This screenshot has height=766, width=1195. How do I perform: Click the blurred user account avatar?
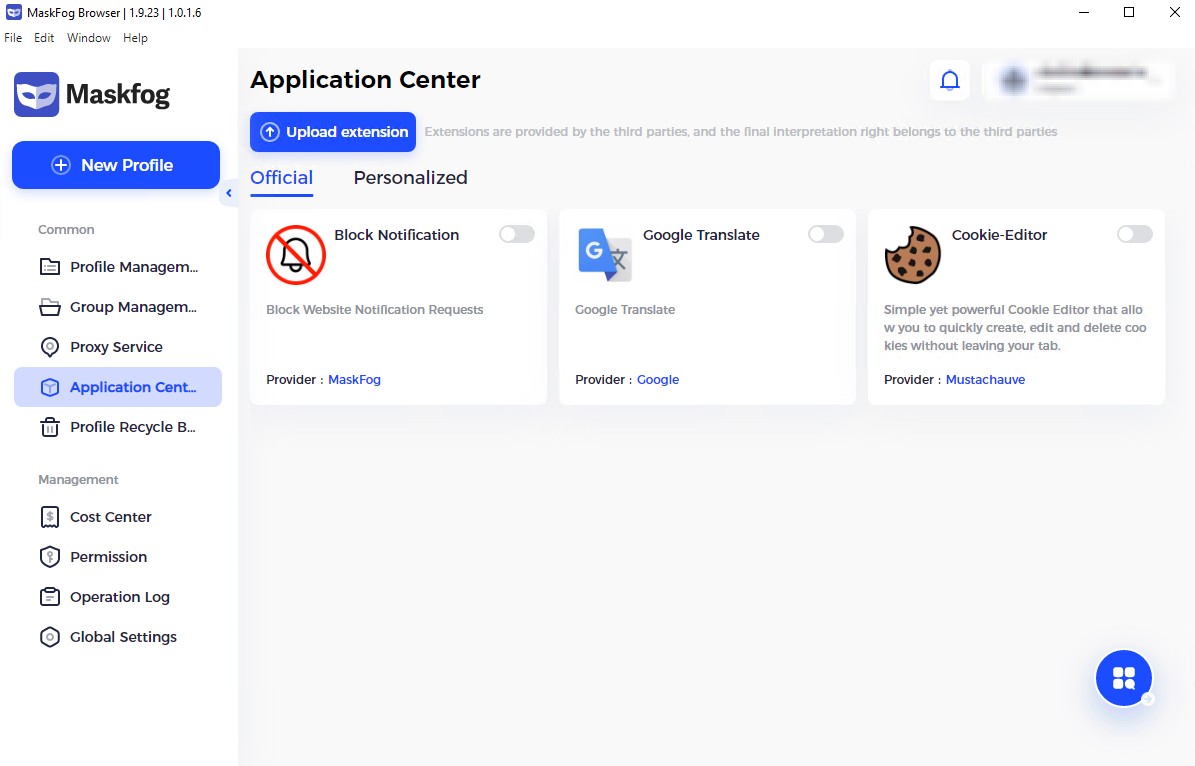tap(1014, 80)
